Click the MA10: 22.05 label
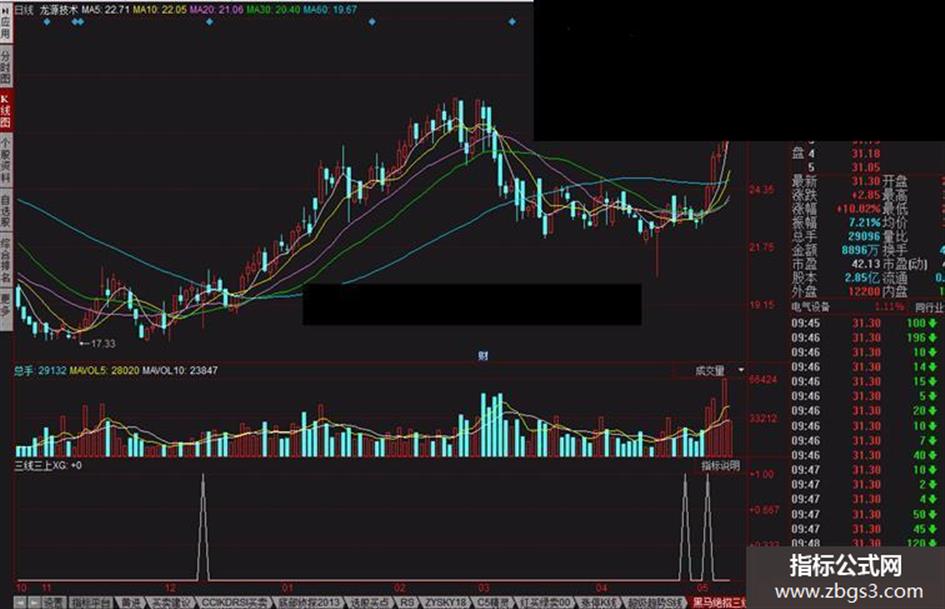Screen dimensions: 945x609 [160, 10]
